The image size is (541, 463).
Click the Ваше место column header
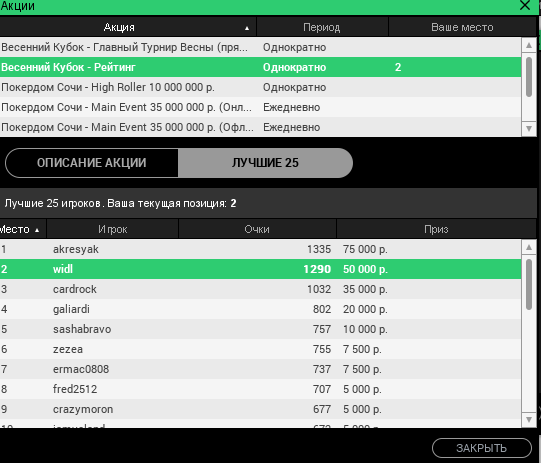[462, 27]
